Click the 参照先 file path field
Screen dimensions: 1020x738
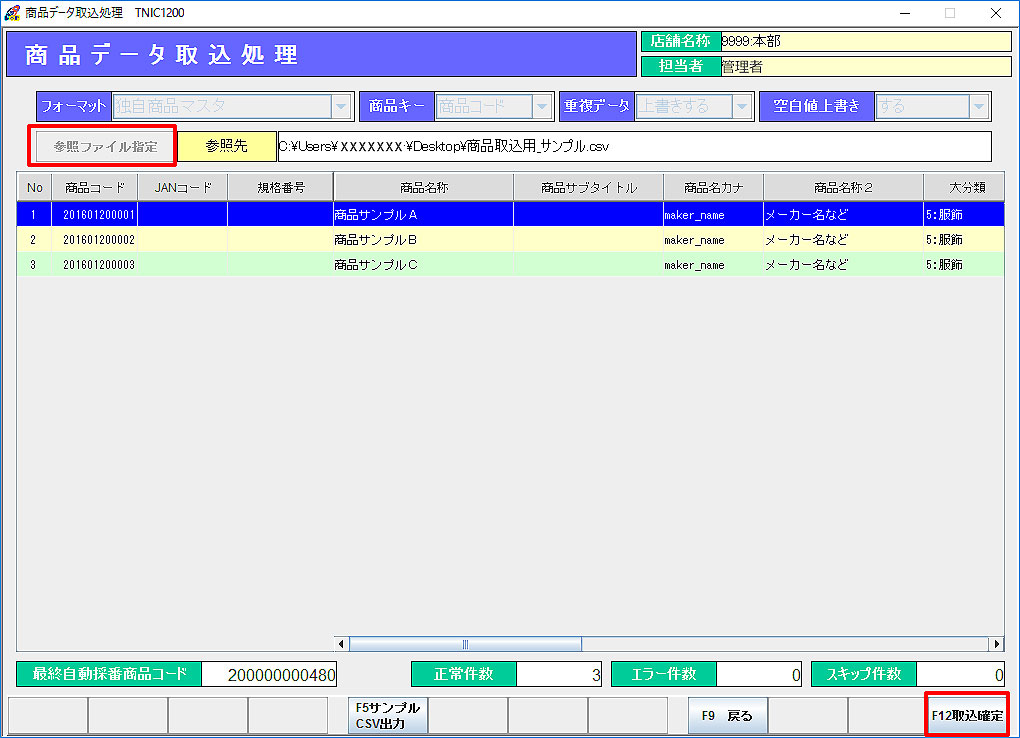coord(634,146)
